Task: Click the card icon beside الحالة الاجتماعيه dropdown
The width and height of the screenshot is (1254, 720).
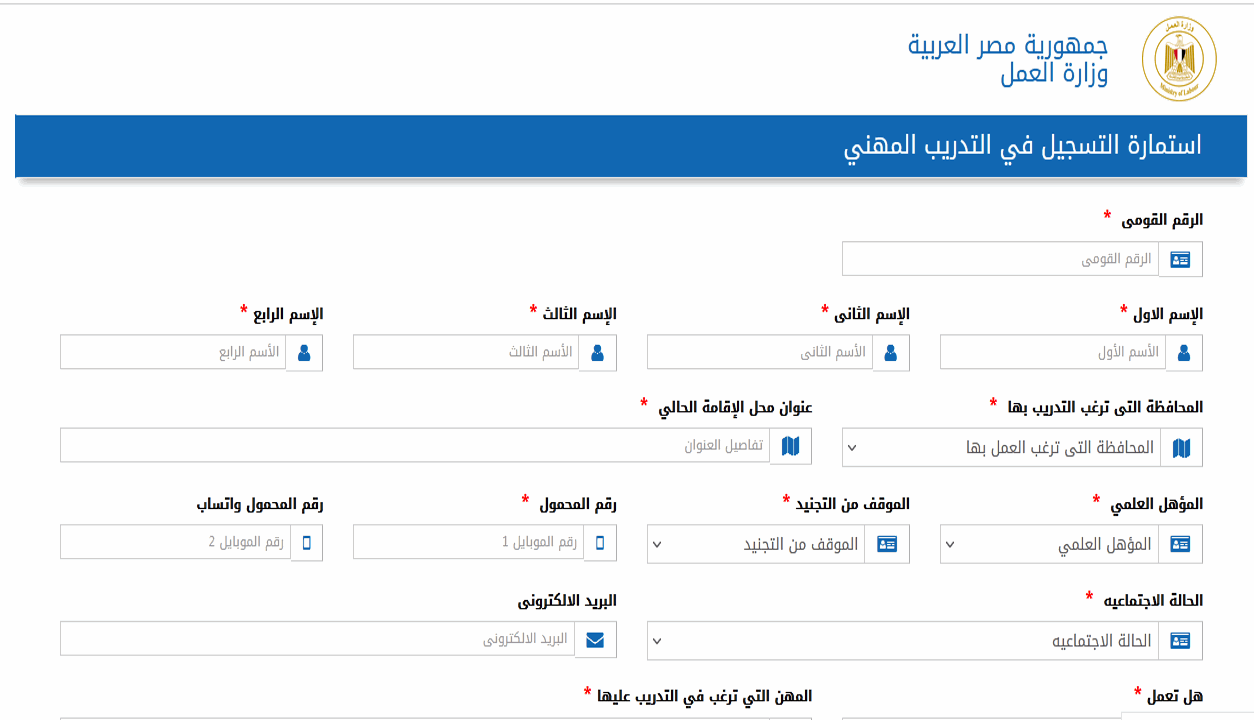Action: [x=1180, y=641]
